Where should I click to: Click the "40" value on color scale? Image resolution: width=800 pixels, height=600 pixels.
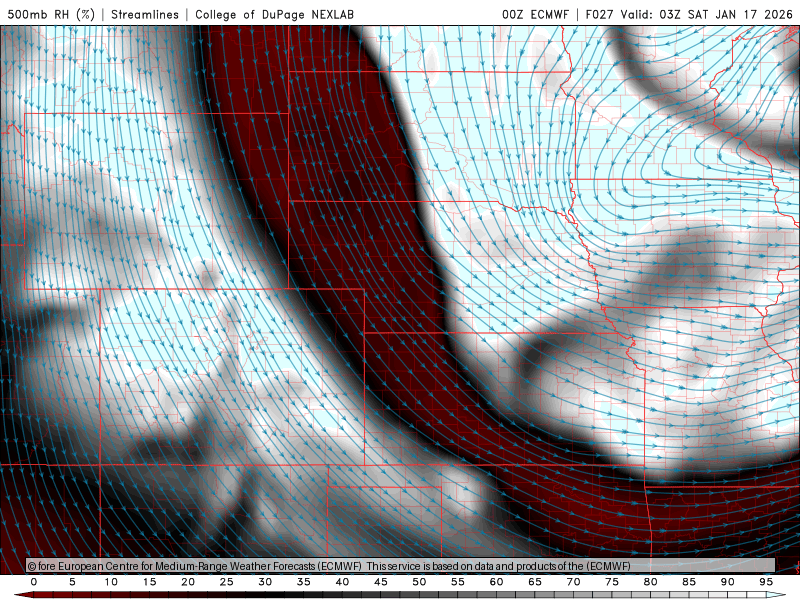click(342, 582)
